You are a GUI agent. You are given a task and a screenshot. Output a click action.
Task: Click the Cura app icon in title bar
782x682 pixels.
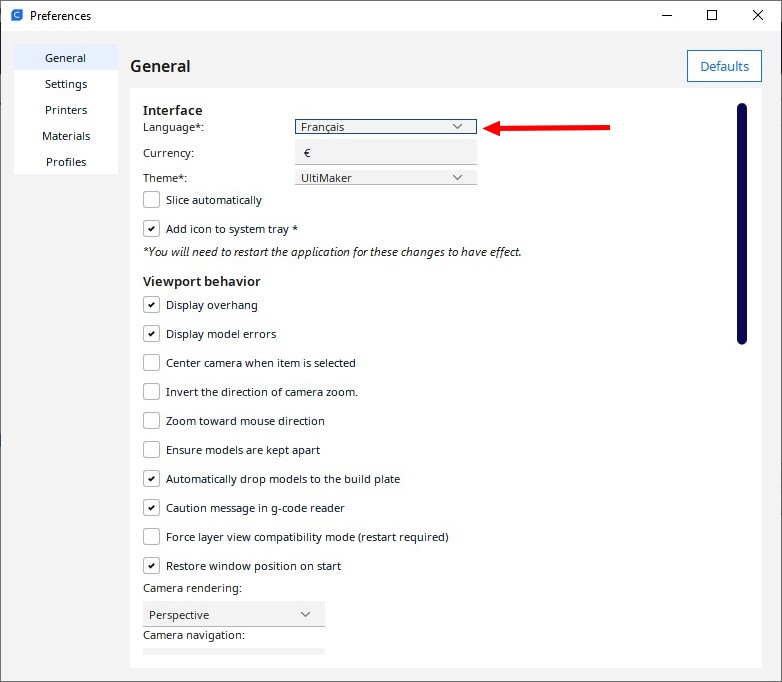click(16, 16)
